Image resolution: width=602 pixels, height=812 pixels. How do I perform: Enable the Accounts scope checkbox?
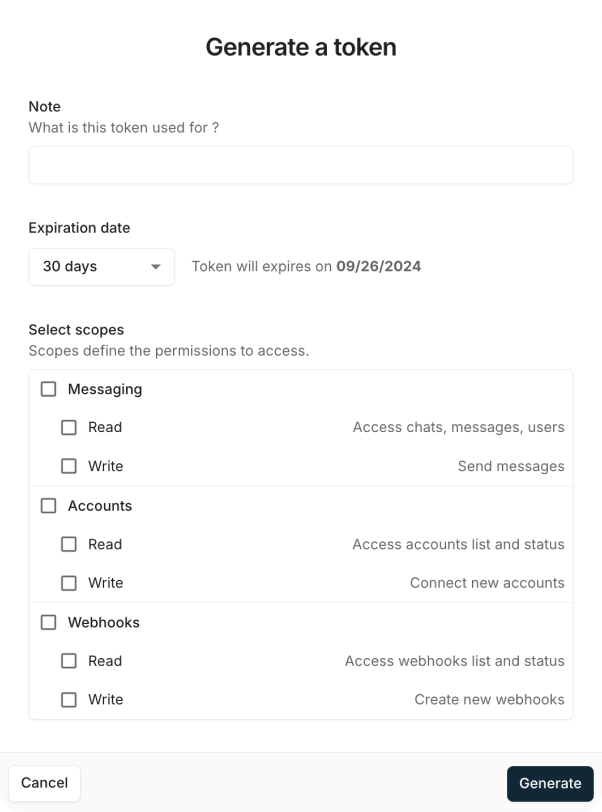point(48,506)
